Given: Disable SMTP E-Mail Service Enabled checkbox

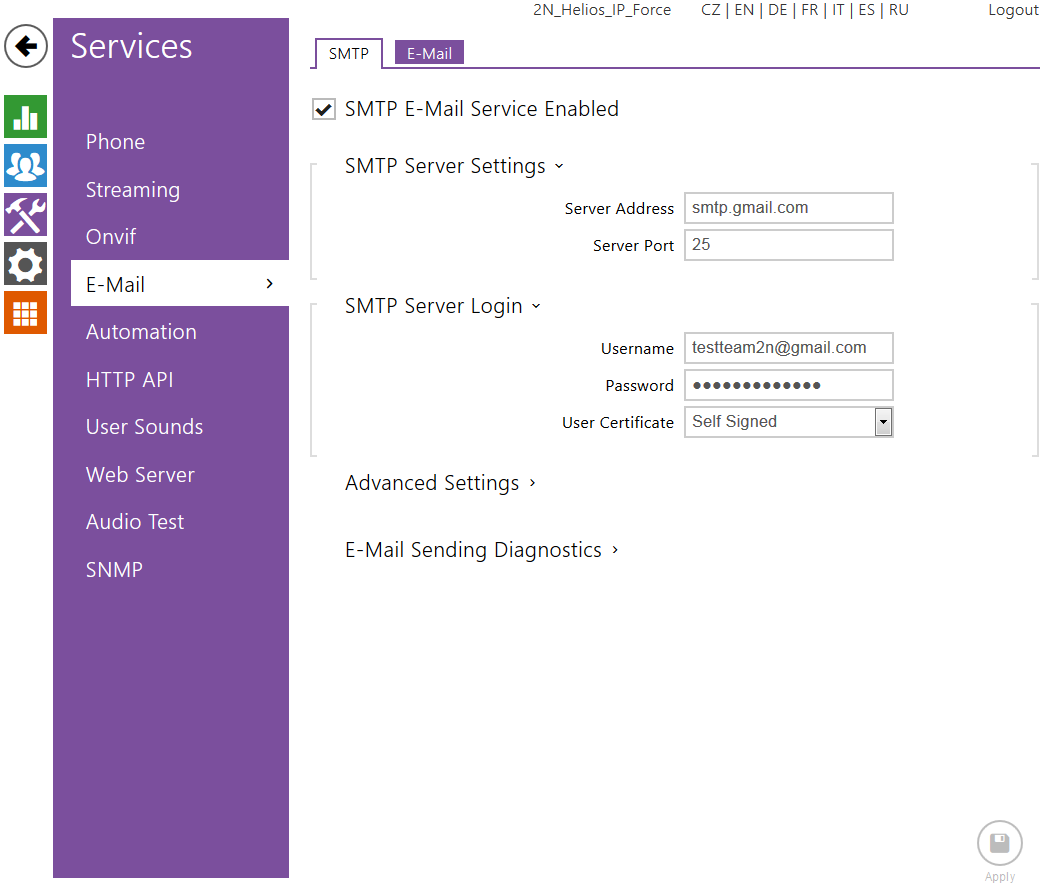Looking at the screenshot, I should (324, 110).
